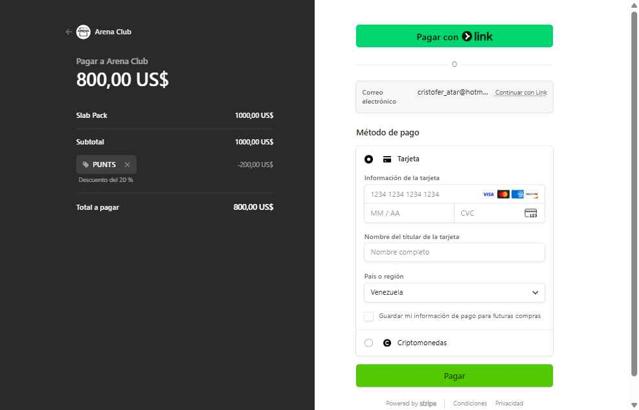The image size is (639, 410).
Task: Click the Visa card logo
Action: click(x=488, y=194)
